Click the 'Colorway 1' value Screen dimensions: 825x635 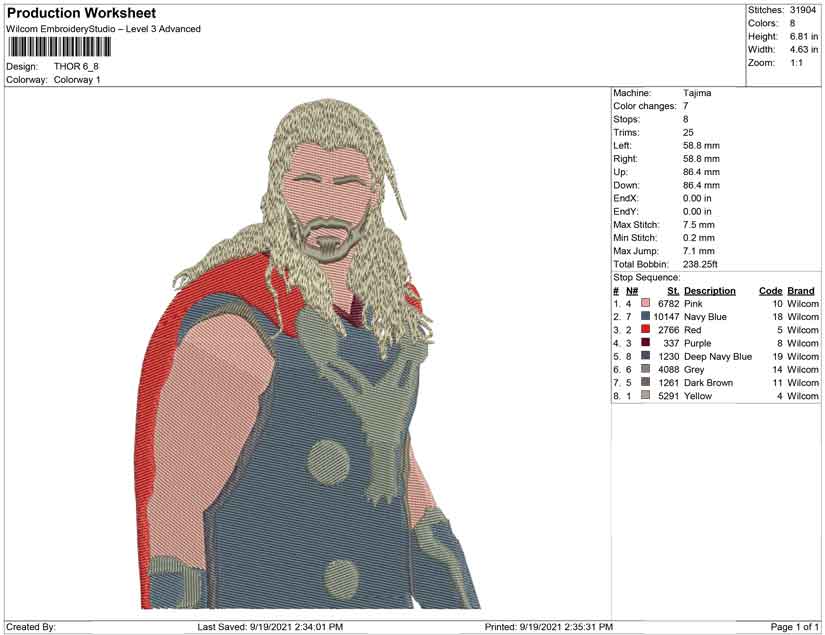pyautogui.click(x=77, y=80)
